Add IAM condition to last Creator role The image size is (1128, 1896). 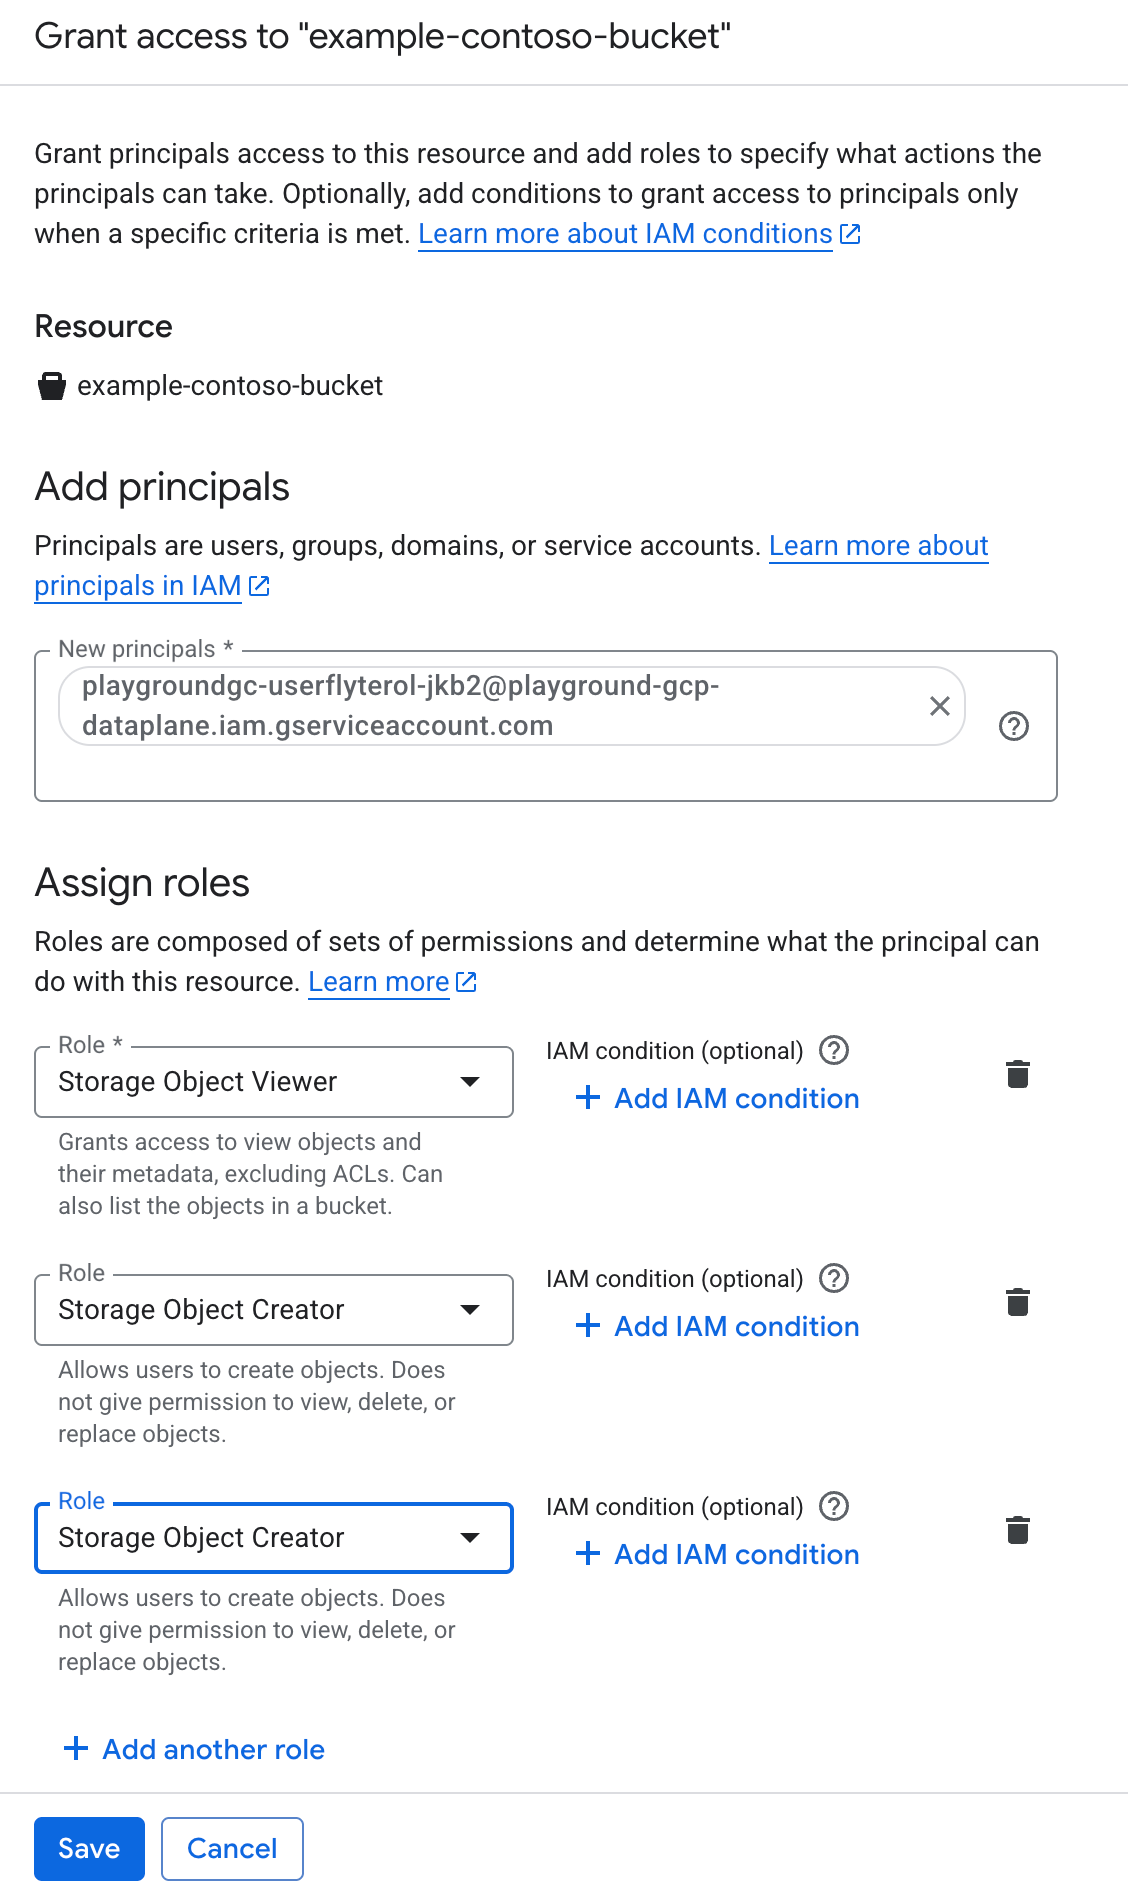tap(718, 1554)
